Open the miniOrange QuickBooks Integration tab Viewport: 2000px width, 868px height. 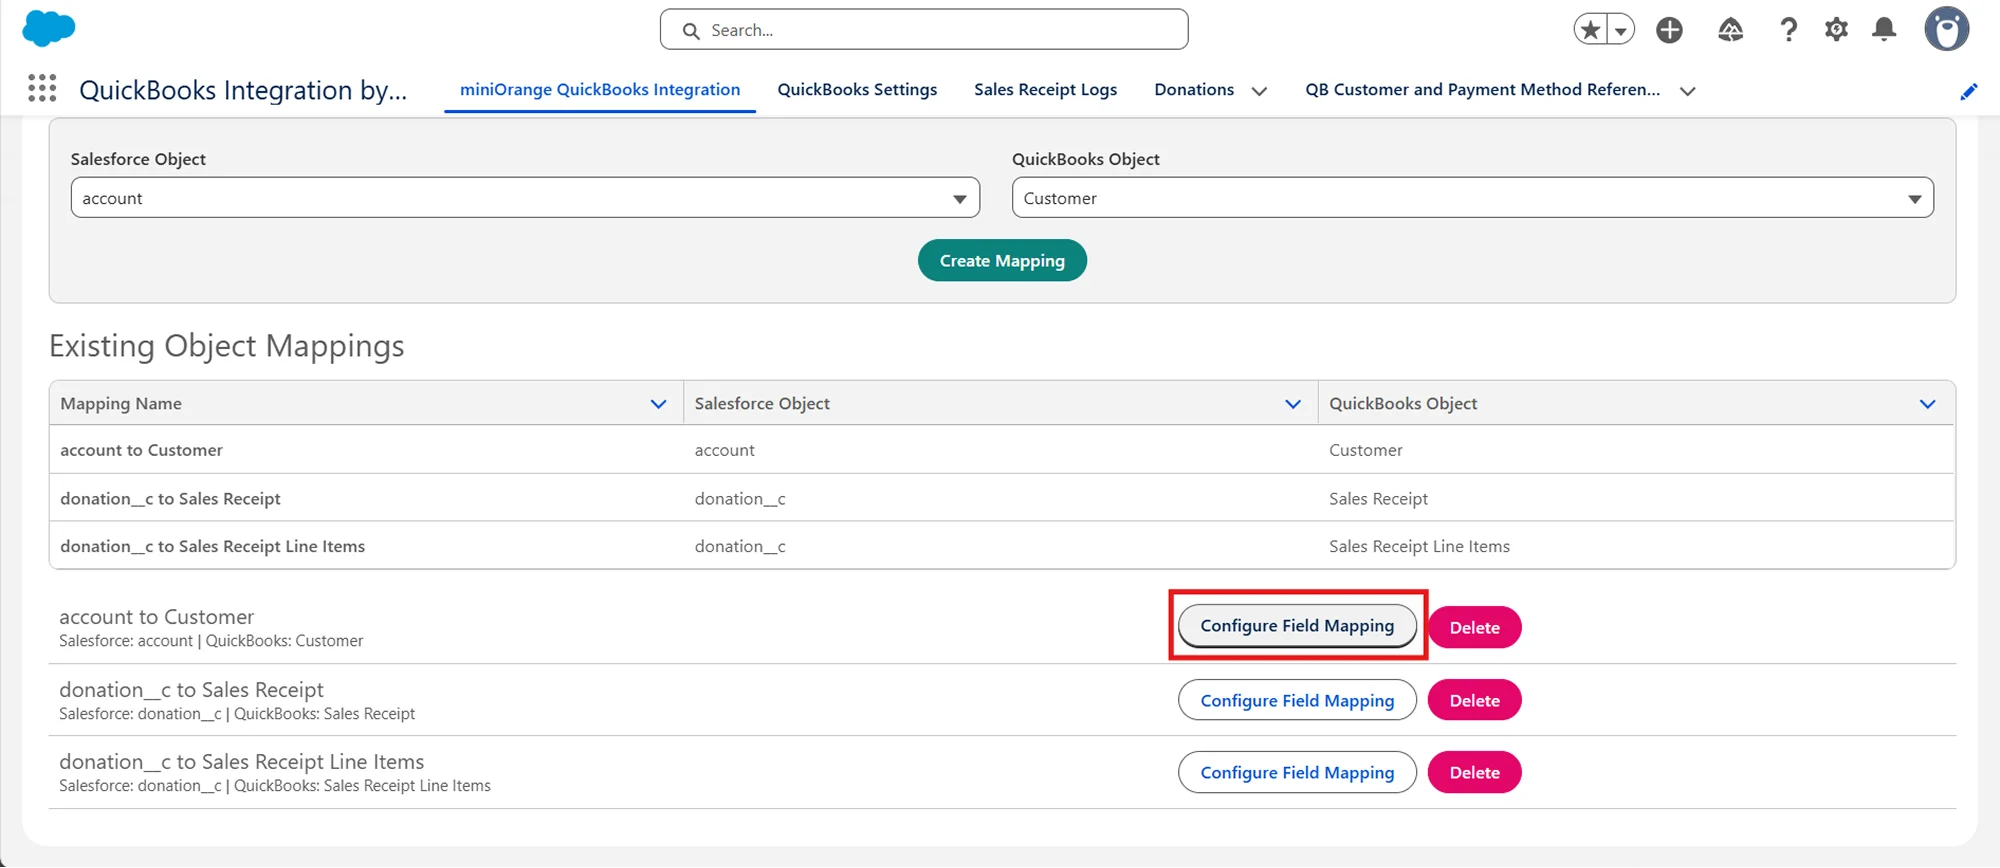(x=600, y=89)
